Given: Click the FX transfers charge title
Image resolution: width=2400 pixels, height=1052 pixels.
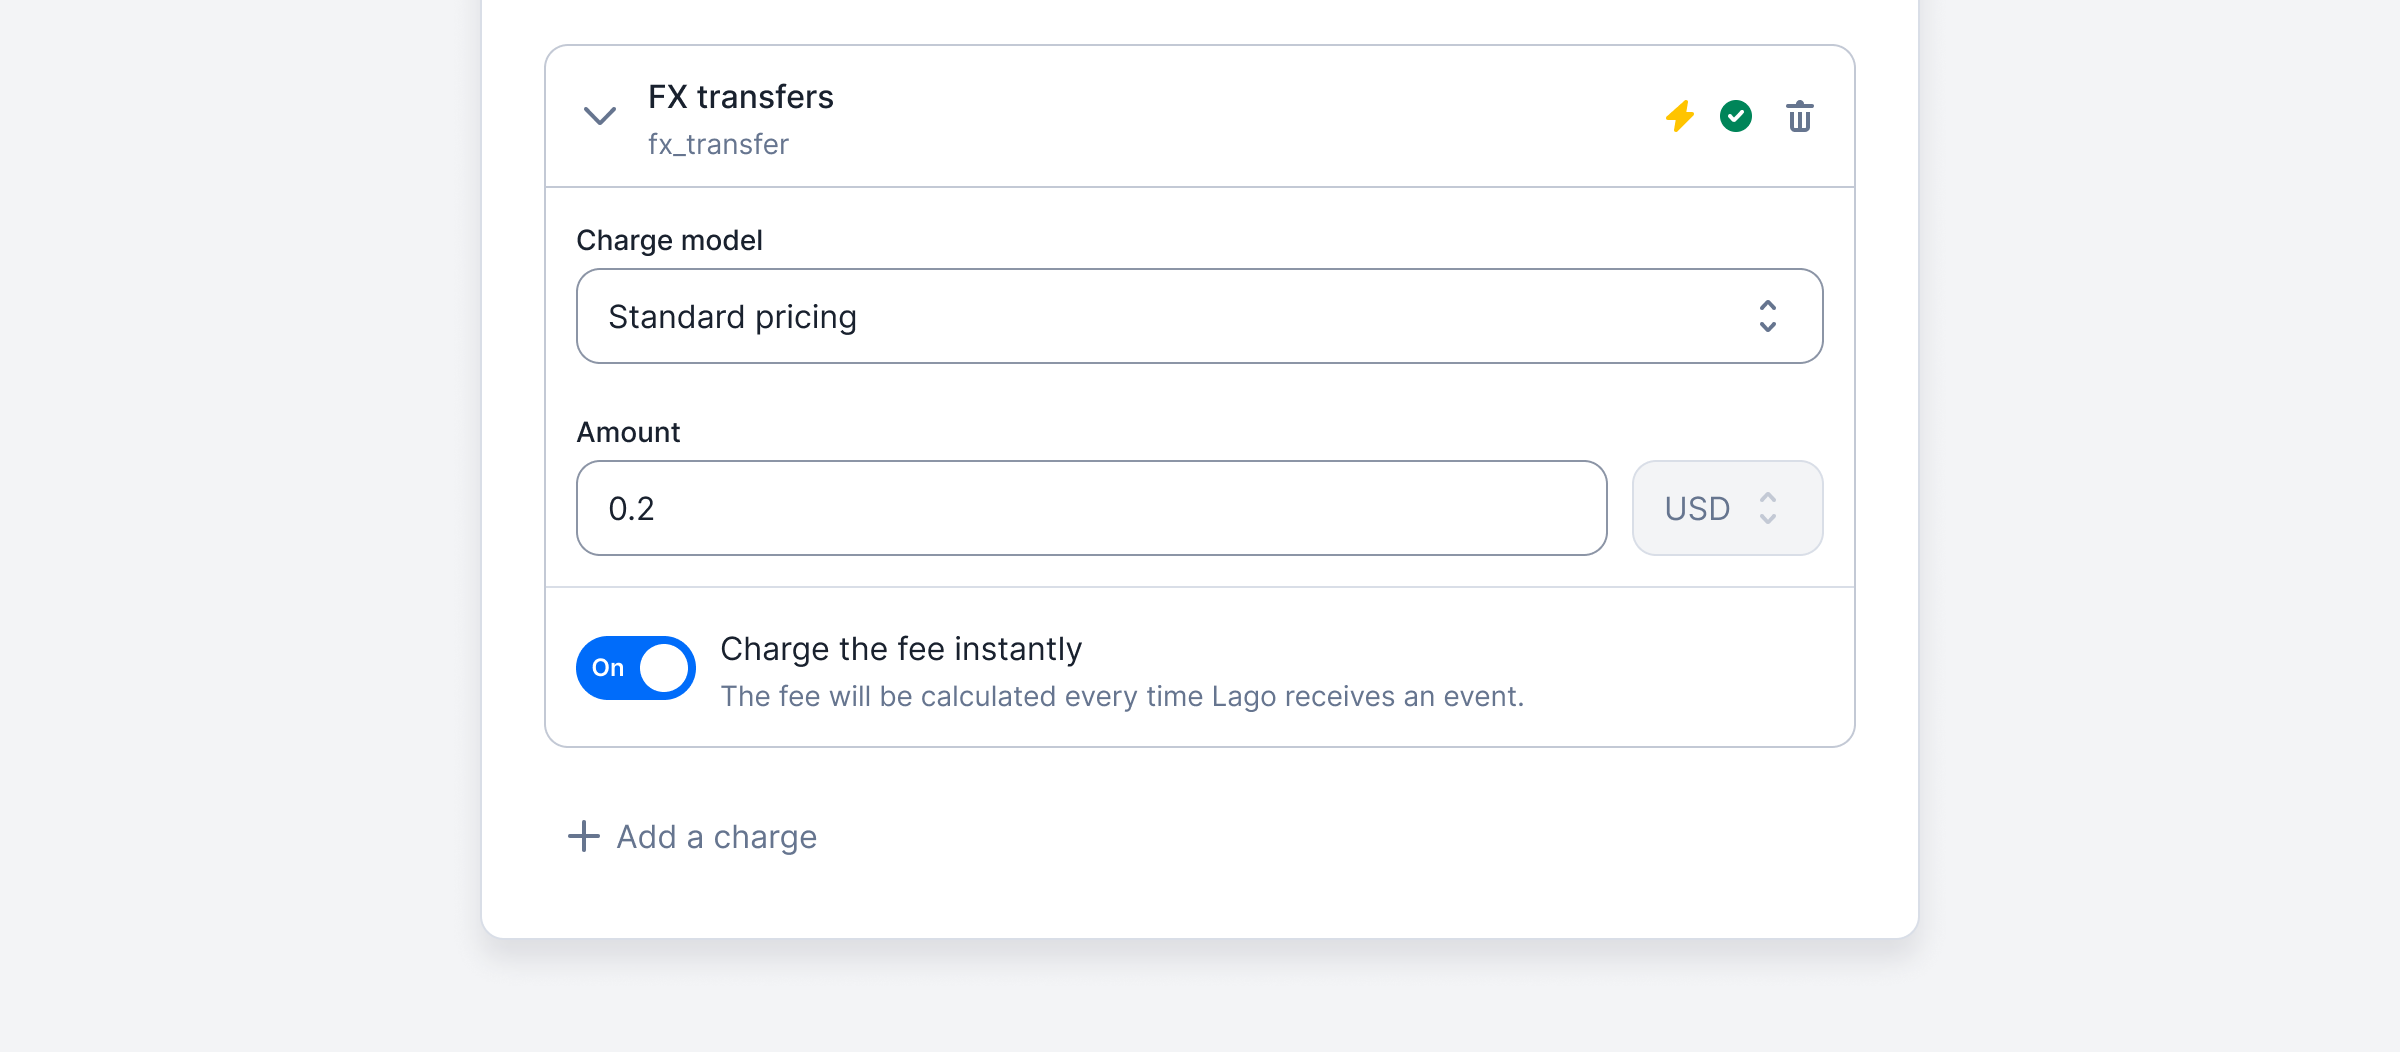Looking at the screenshot, I should tap(740, 97).
